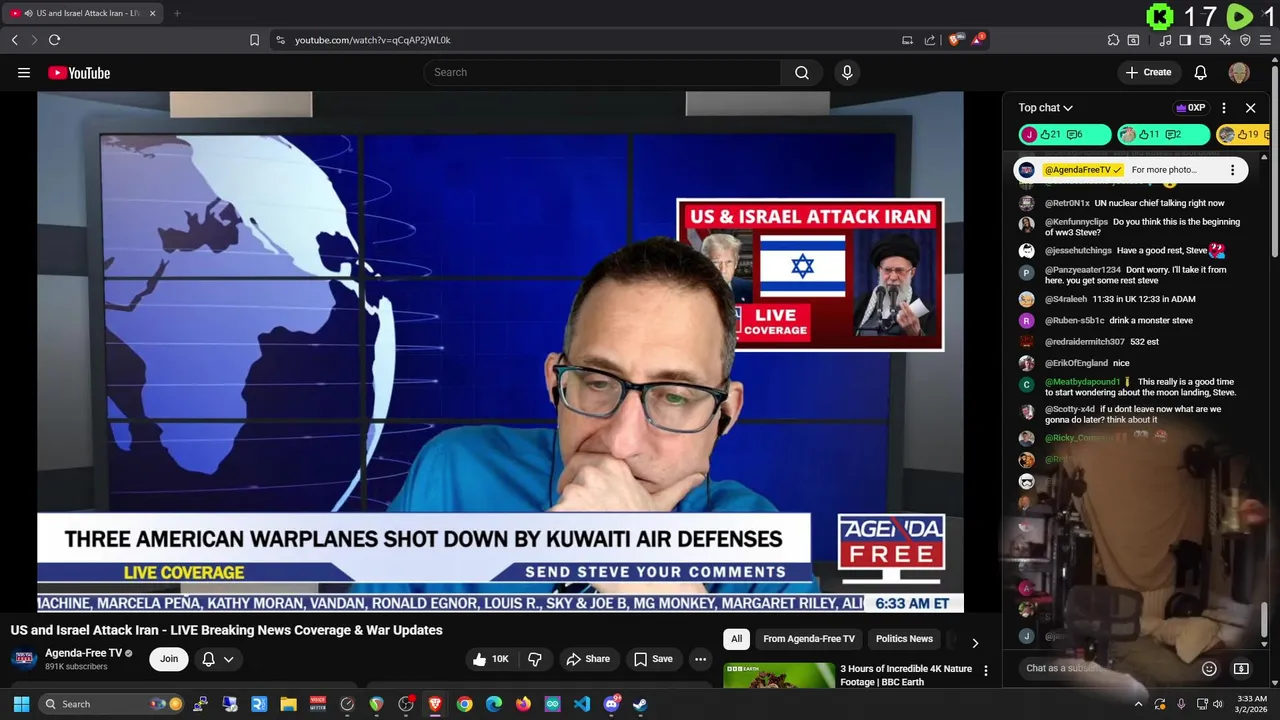Image resolution: width=1280 pixels, height=720 pixels.
Task: Open Discord from the taskbar
Action: [611, 704]
